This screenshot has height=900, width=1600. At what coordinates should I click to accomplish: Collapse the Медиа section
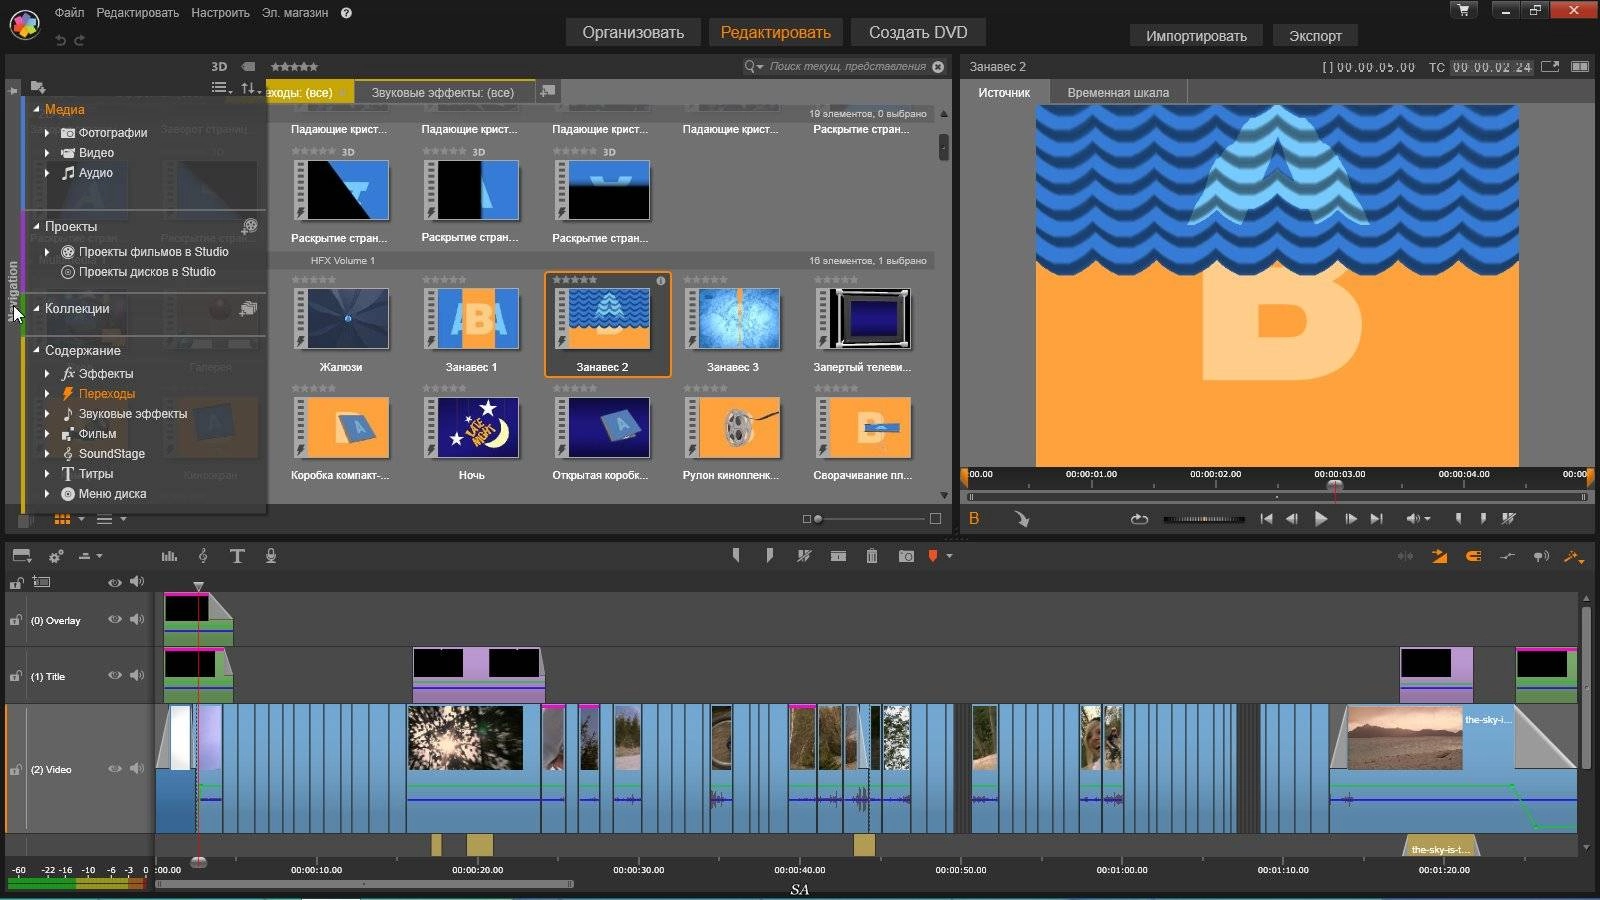[x=36, y=109]
